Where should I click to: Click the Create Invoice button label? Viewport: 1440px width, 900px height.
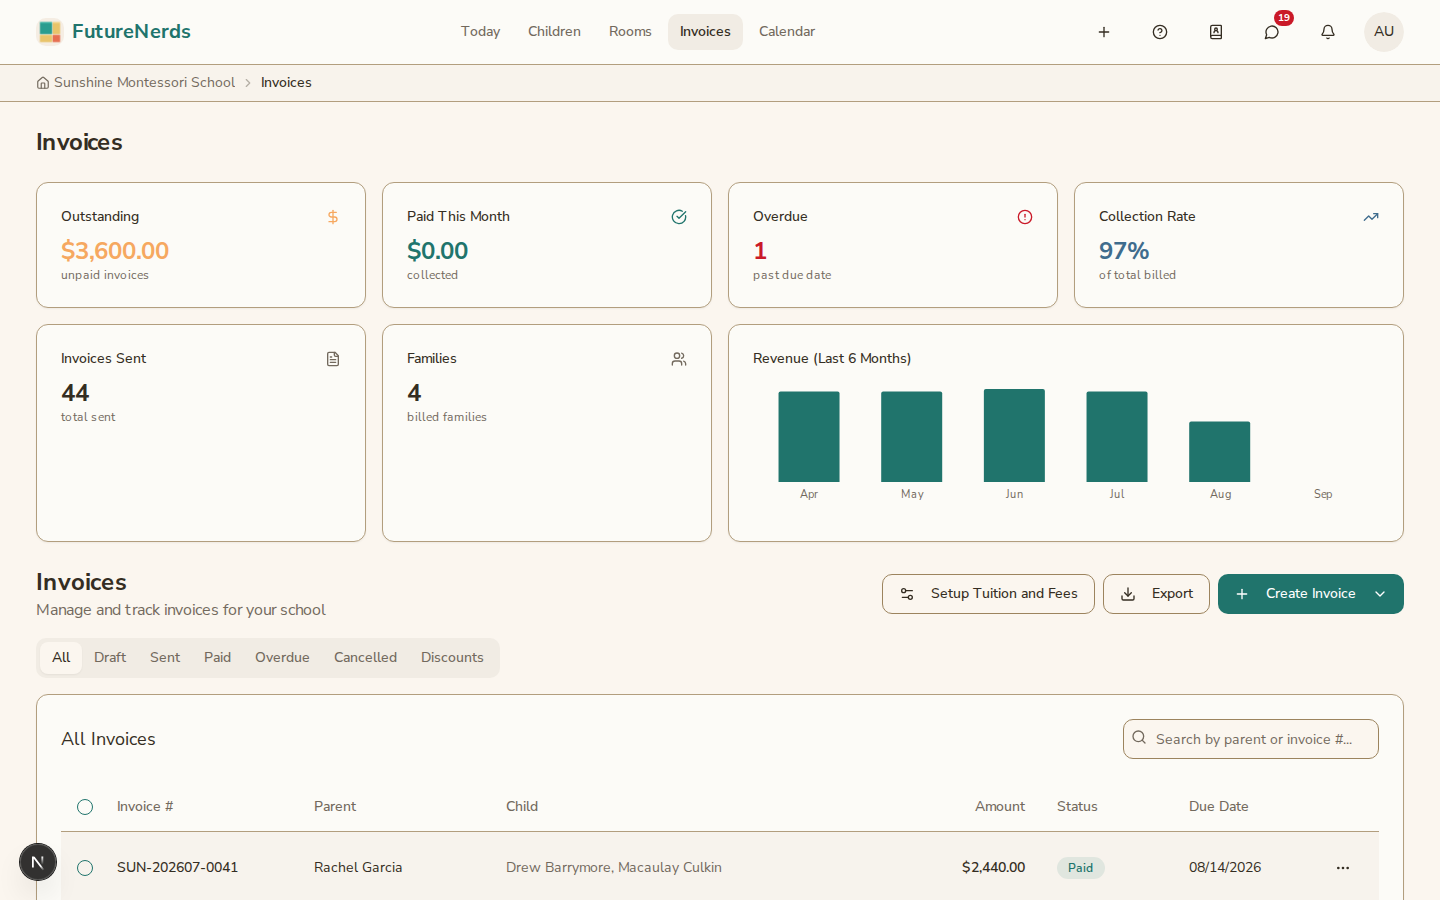(x=1310, y=594)
